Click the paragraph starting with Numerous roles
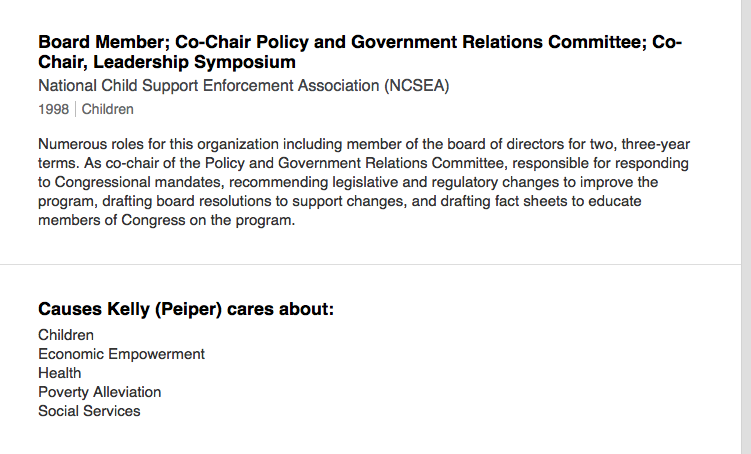Screen dimensions: 751x454 coord(364,183)
